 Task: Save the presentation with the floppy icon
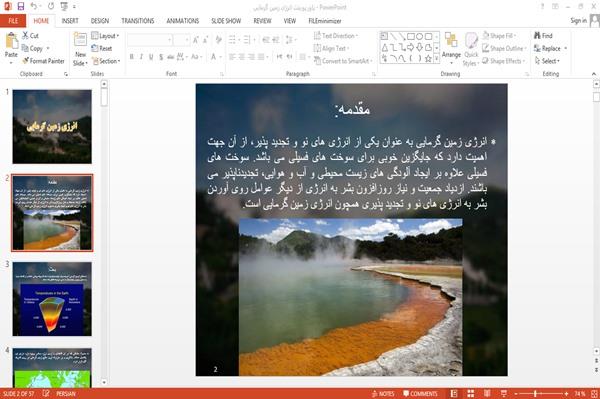(21, 6)
